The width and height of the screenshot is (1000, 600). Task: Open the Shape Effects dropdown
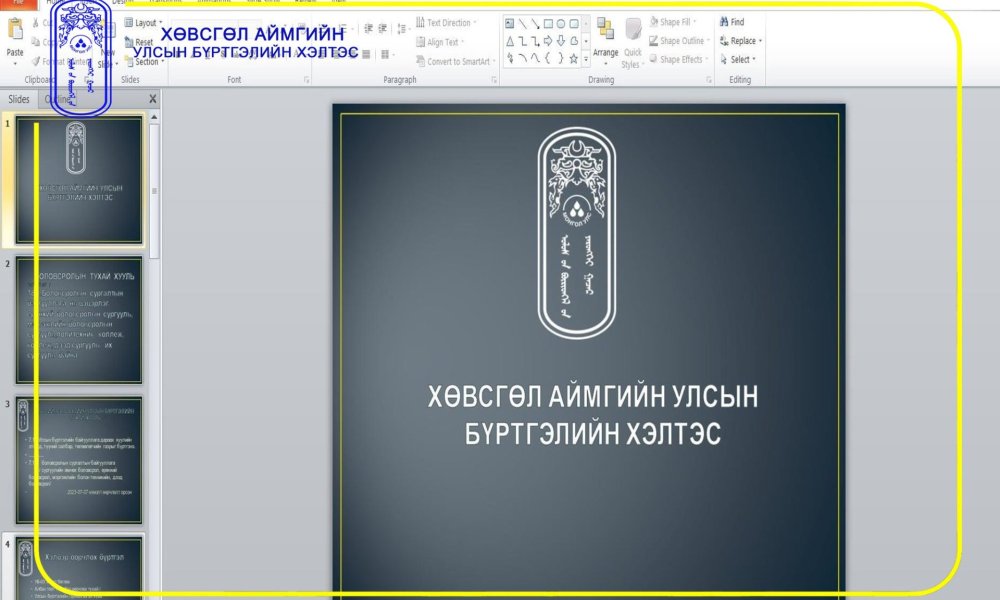[679, 59]
